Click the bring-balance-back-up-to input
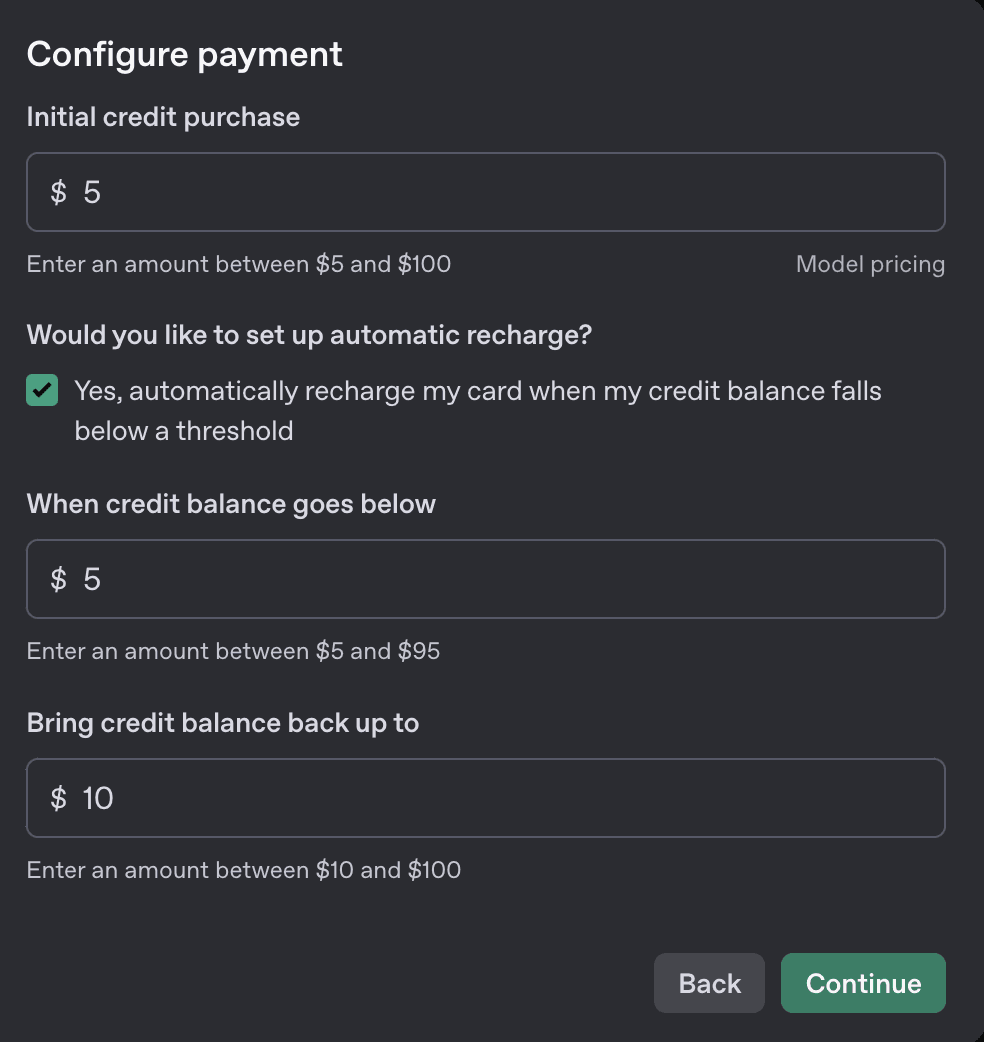Image resolution: width=984 pixels, height=1042 pixels. [486, 797]
